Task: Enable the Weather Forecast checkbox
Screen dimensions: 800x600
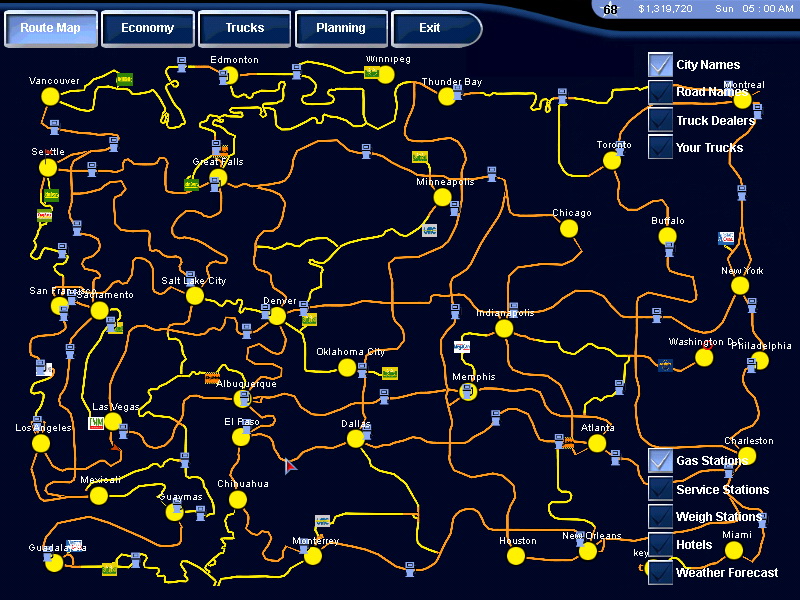Action: pos(660,572)
